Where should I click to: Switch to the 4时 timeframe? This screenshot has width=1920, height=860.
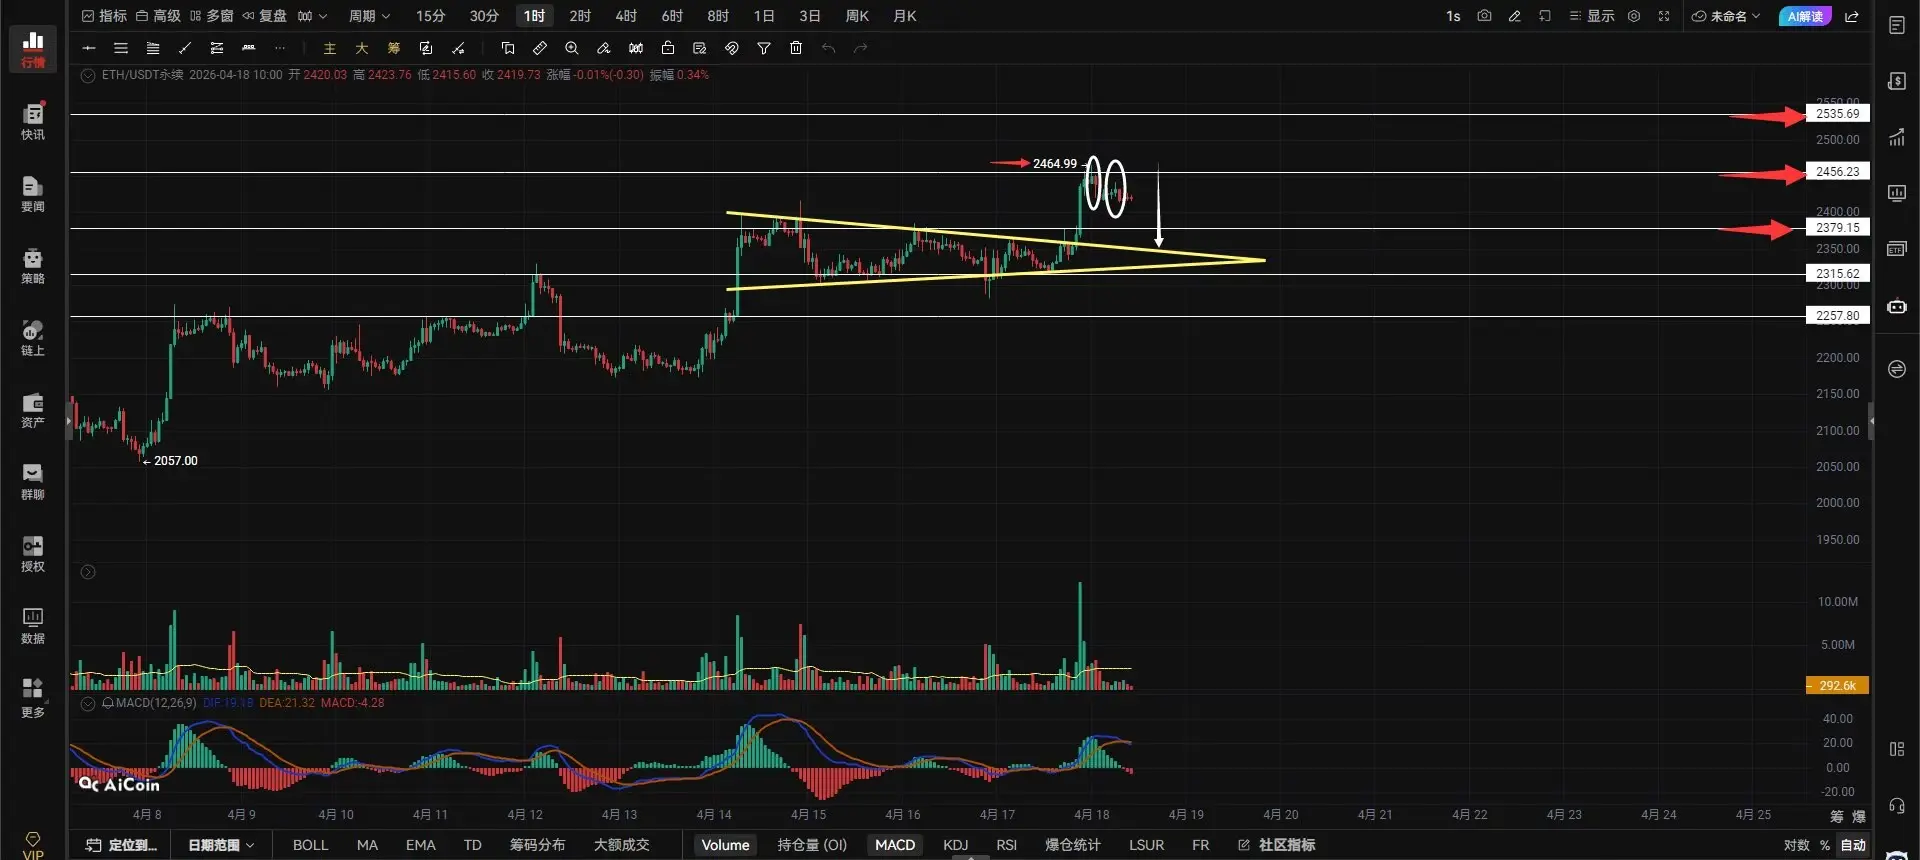(626, 16)
